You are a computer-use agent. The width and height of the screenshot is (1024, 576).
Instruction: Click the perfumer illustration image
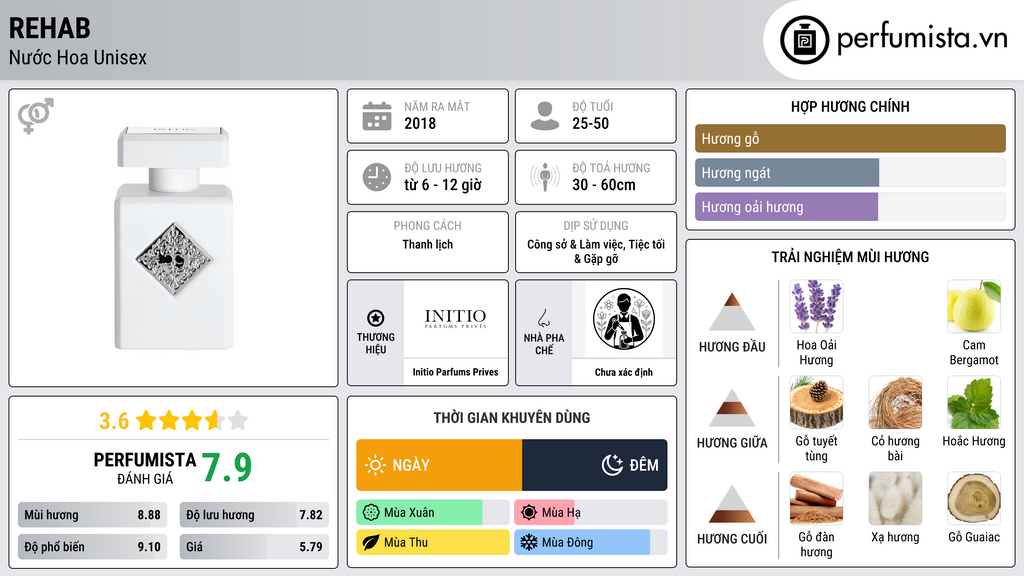[x=623, y=319]
